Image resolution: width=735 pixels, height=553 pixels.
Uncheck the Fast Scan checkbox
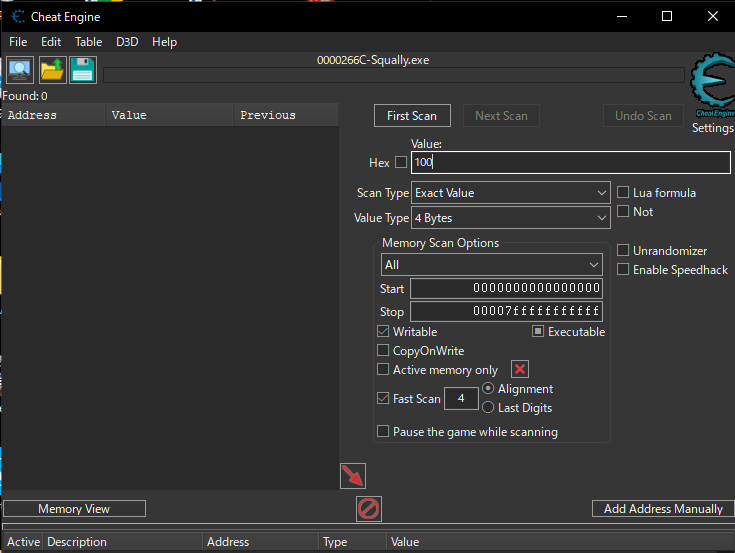click(382, 398)
